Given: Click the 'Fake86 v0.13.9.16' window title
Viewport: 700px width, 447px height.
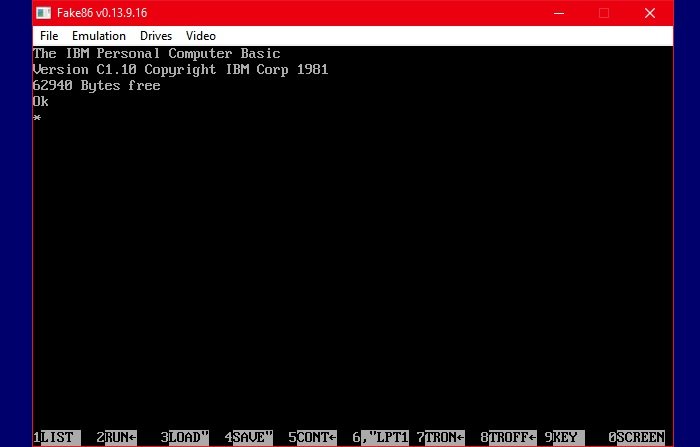Looking at the screenshot, I should click(102, 13).
